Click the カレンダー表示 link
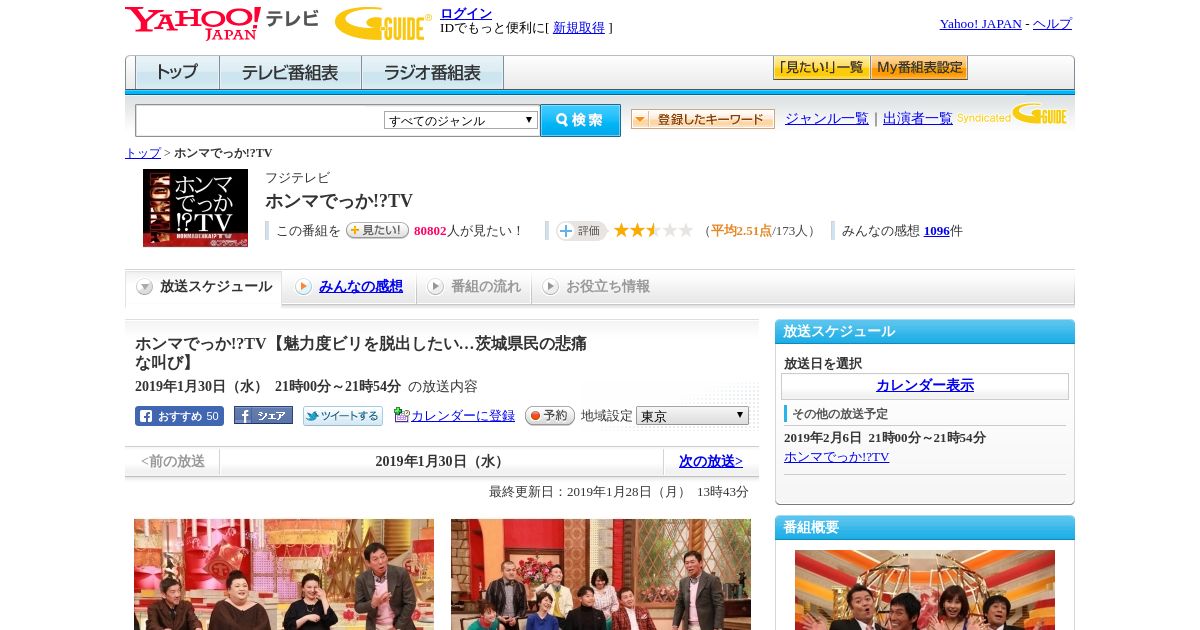The height and width of the screenshot is (630, 1200). click(925, 385)
